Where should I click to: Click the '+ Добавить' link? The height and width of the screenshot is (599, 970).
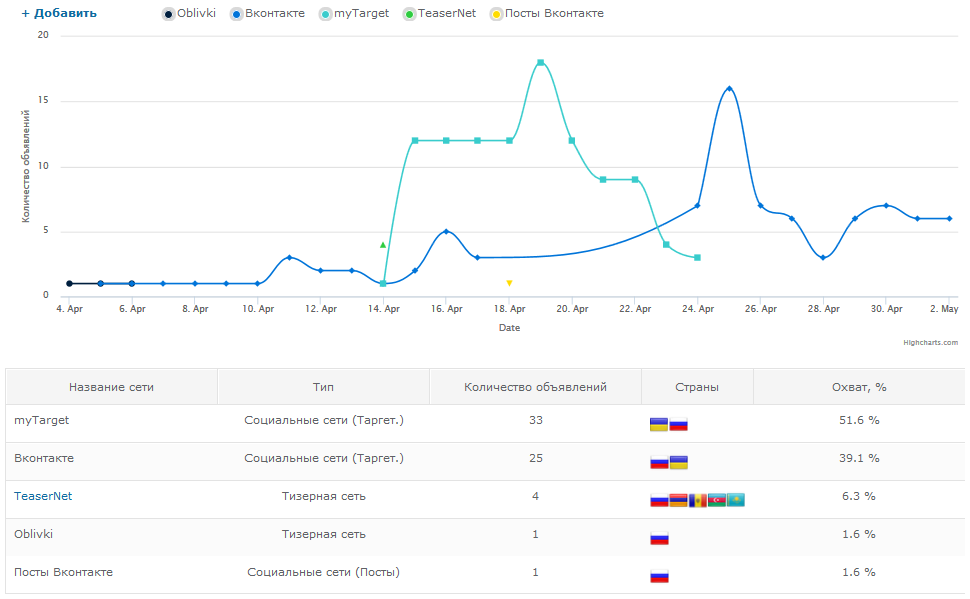(x=59, y=13)
